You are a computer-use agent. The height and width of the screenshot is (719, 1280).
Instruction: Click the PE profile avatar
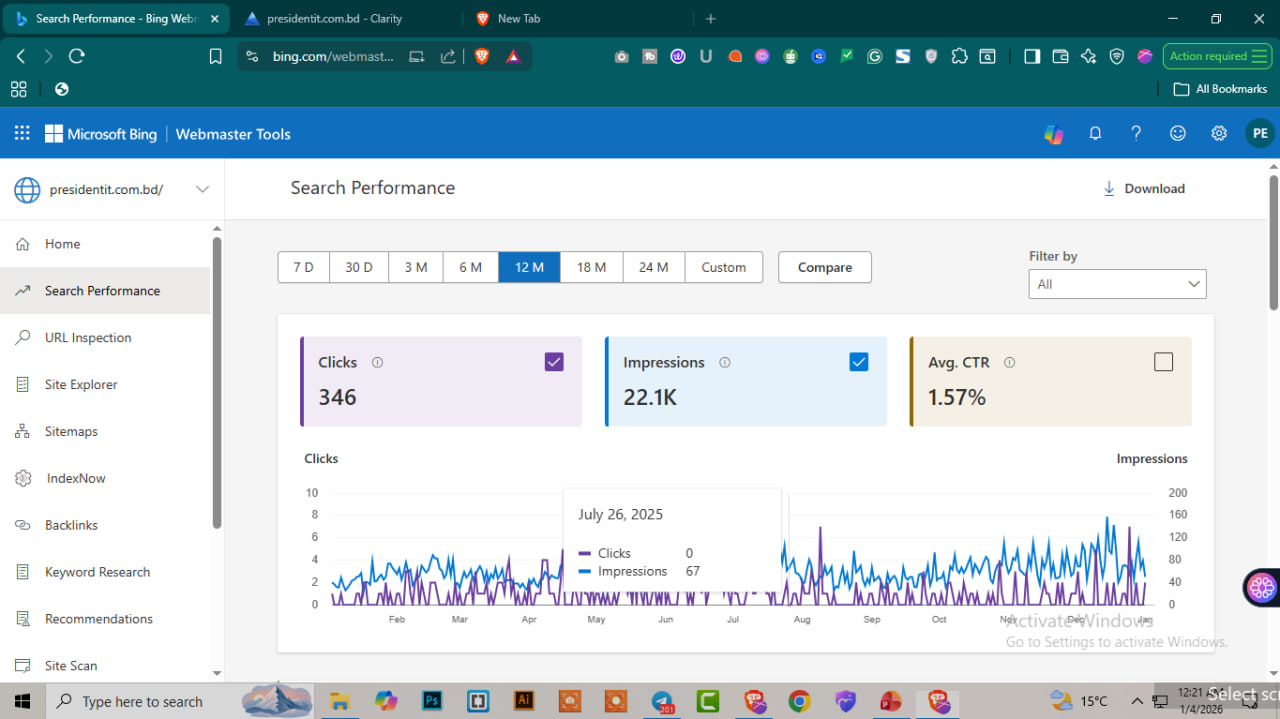[1259, 133]
